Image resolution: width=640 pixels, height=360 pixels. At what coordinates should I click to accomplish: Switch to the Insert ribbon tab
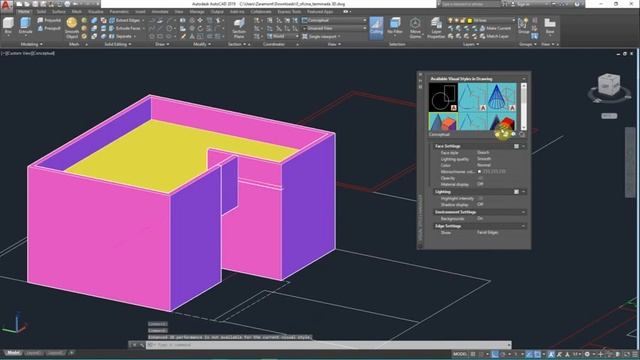(x=140, y=12)
